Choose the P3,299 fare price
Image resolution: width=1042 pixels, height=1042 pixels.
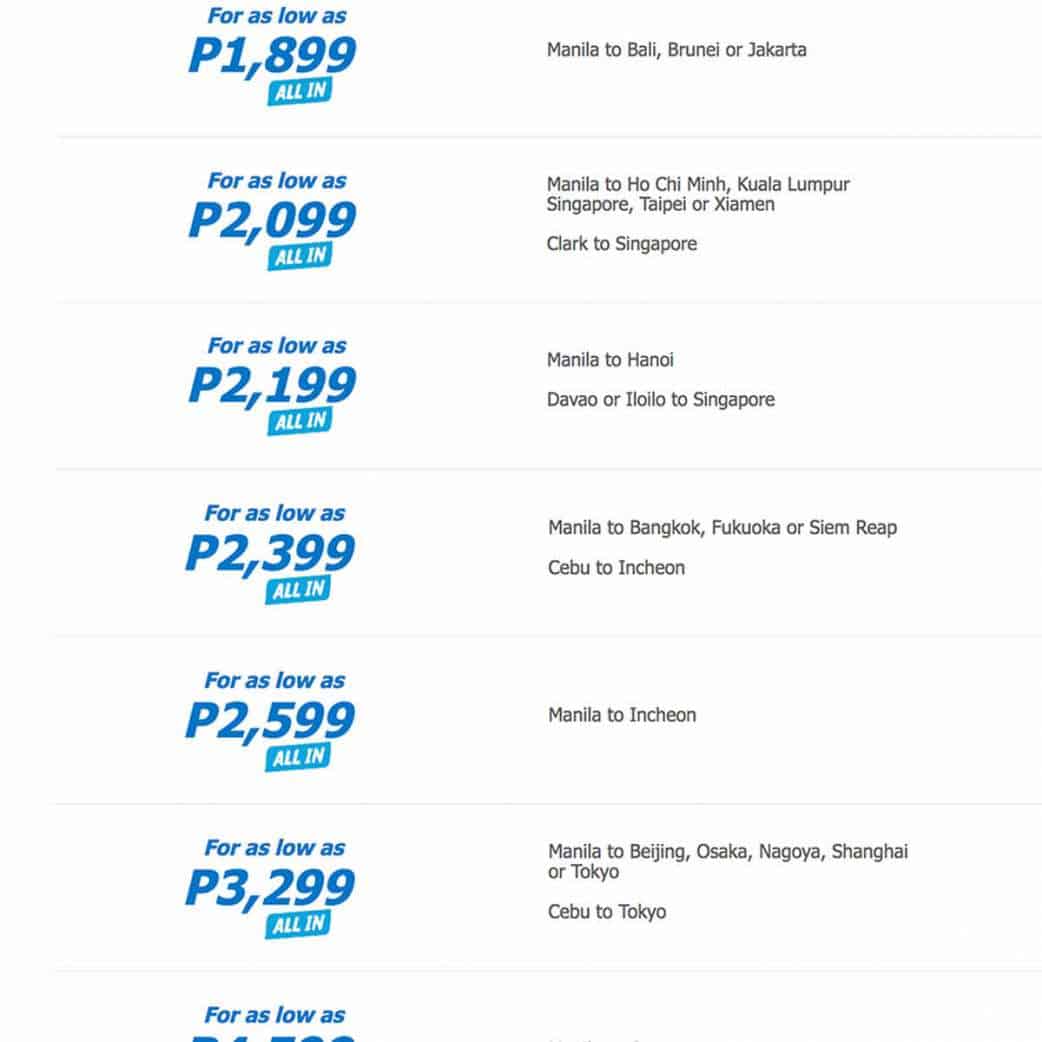tap(270, 888)
